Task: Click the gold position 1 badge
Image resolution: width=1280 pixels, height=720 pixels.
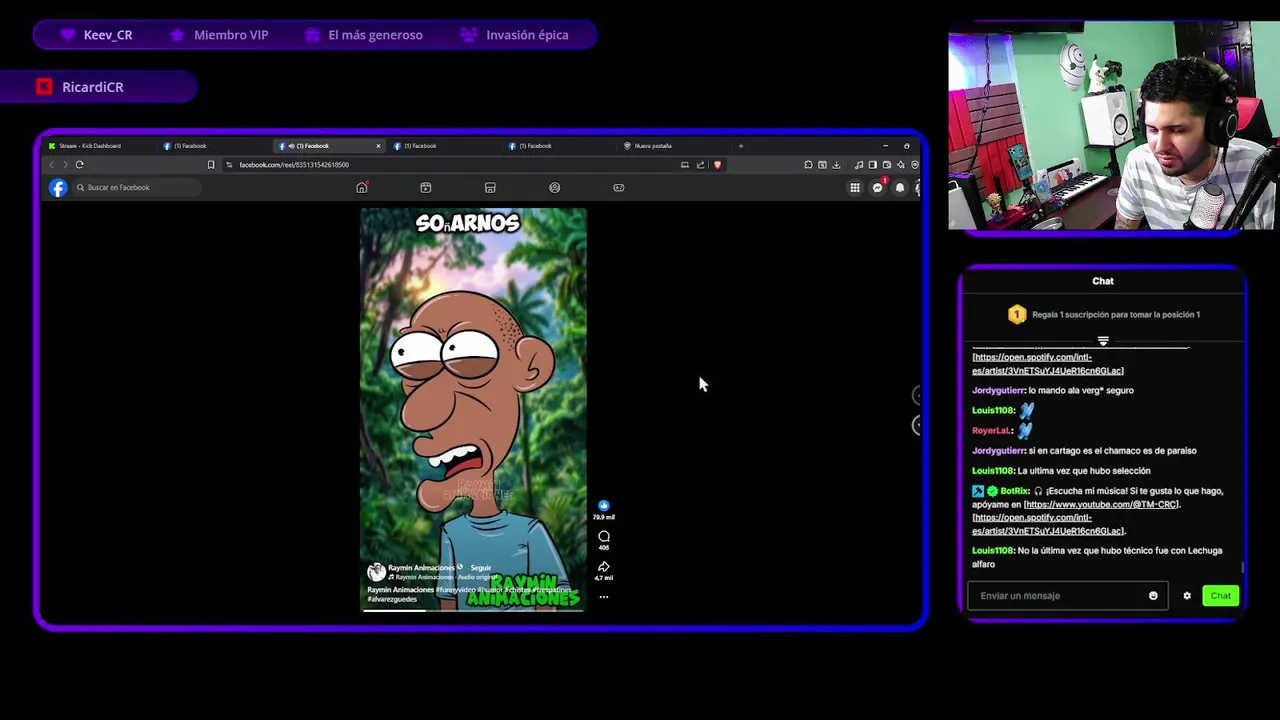Action: click(1017, 314)
